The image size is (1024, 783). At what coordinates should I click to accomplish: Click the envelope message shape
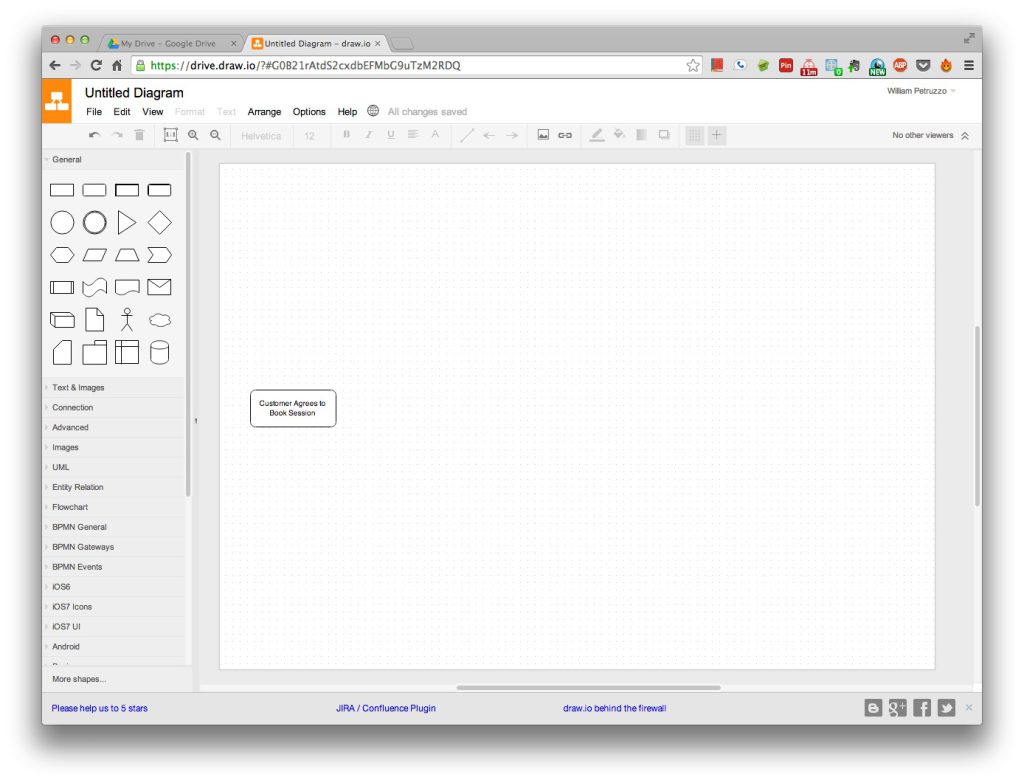(159, 288)
